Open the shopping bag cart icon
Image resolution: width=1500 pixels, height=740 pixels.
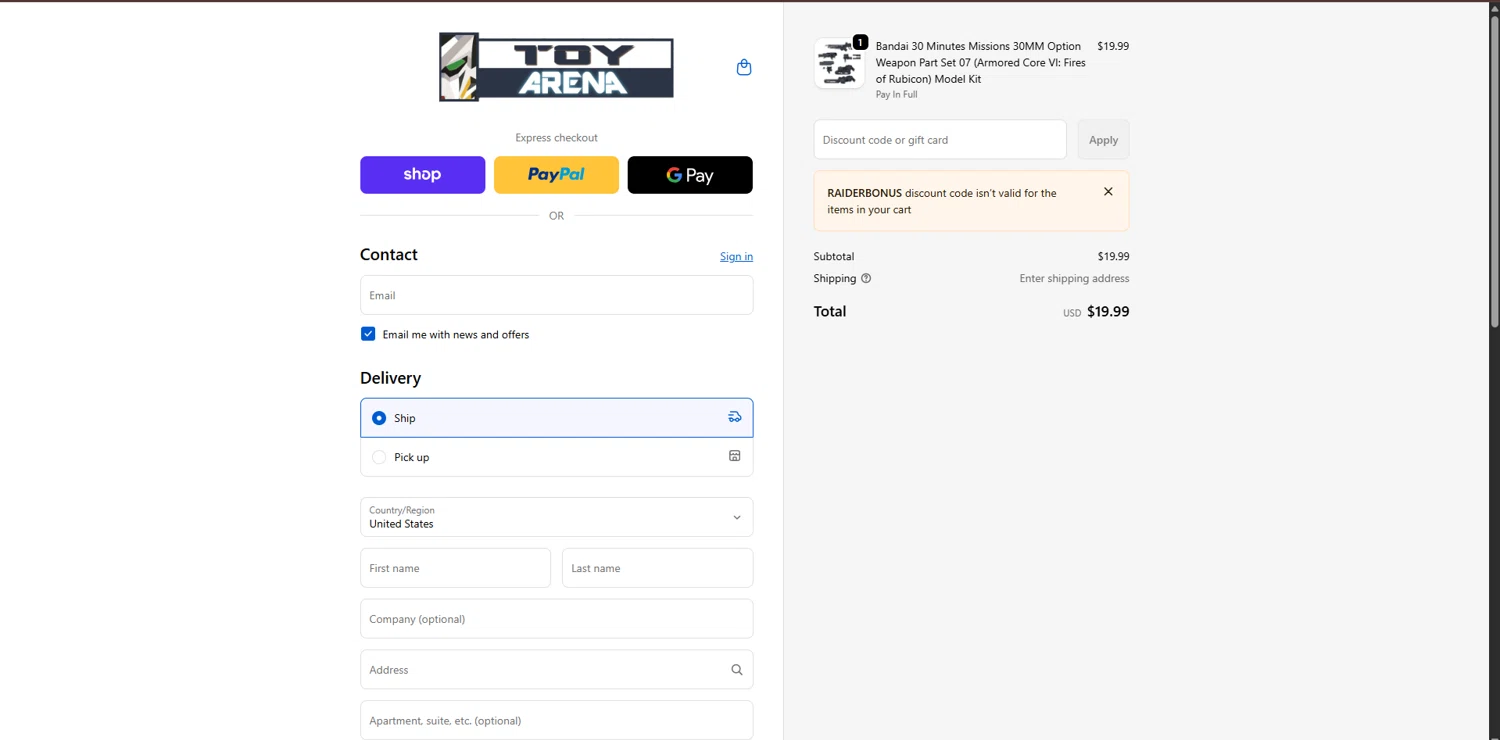744,67
